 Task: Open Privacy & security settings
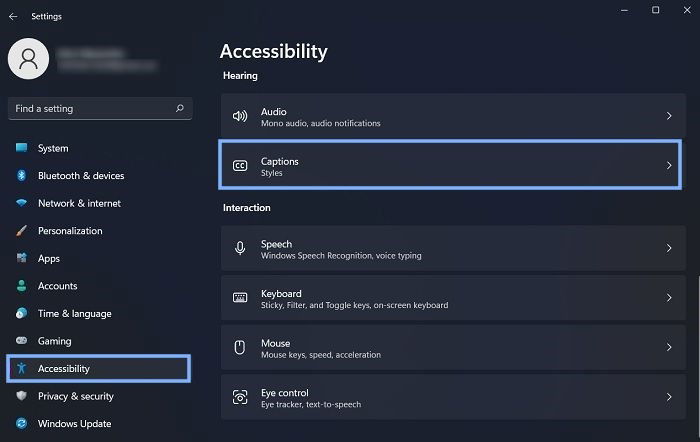coord(99,396)
